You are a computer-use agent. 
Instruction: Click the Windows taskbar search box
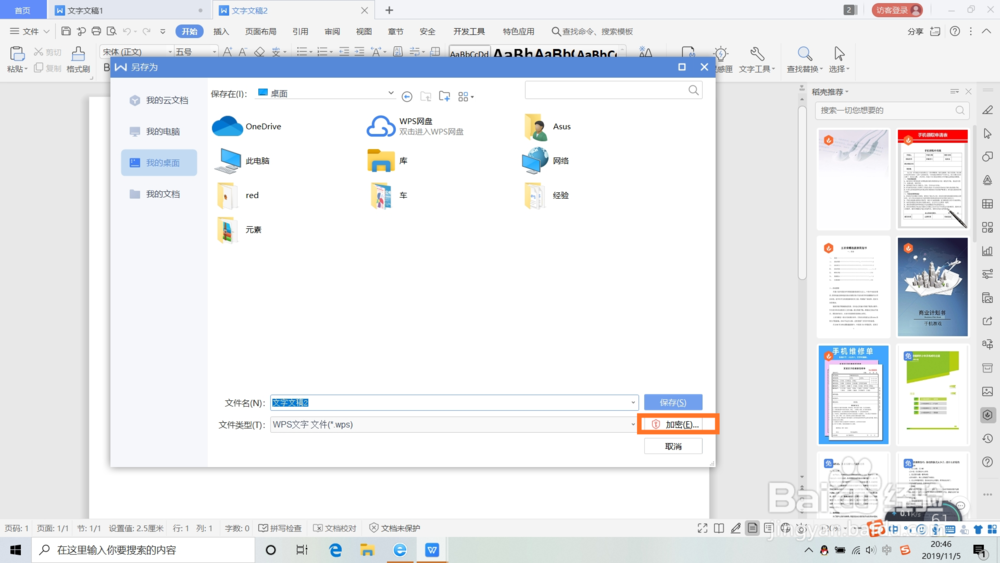click(x=144, y=550)
